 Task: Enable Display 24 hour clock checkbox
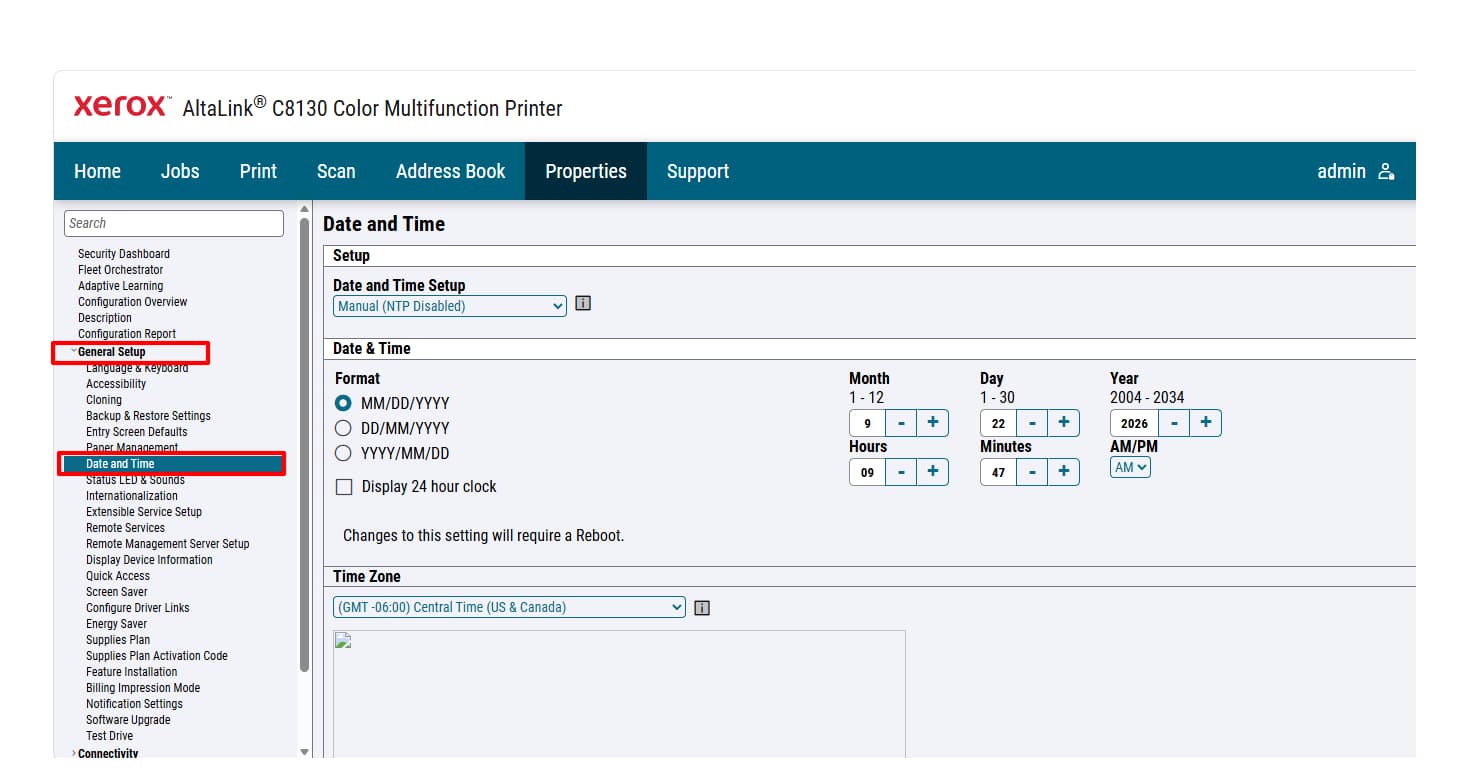pos(344,487)
